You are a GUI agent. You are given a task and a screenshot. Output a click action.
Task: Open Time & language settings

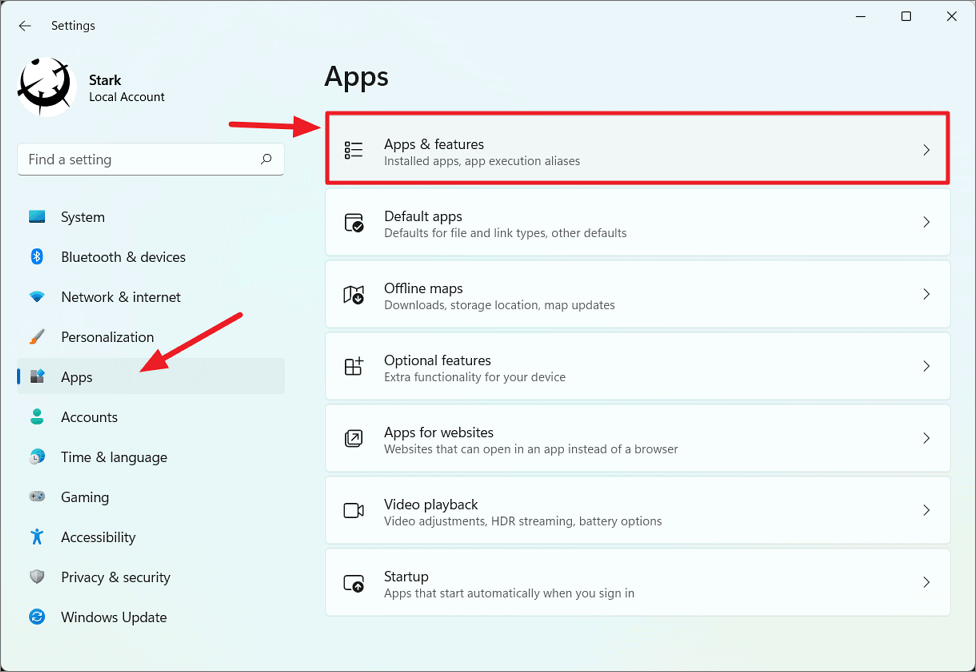tap(151, 457)
